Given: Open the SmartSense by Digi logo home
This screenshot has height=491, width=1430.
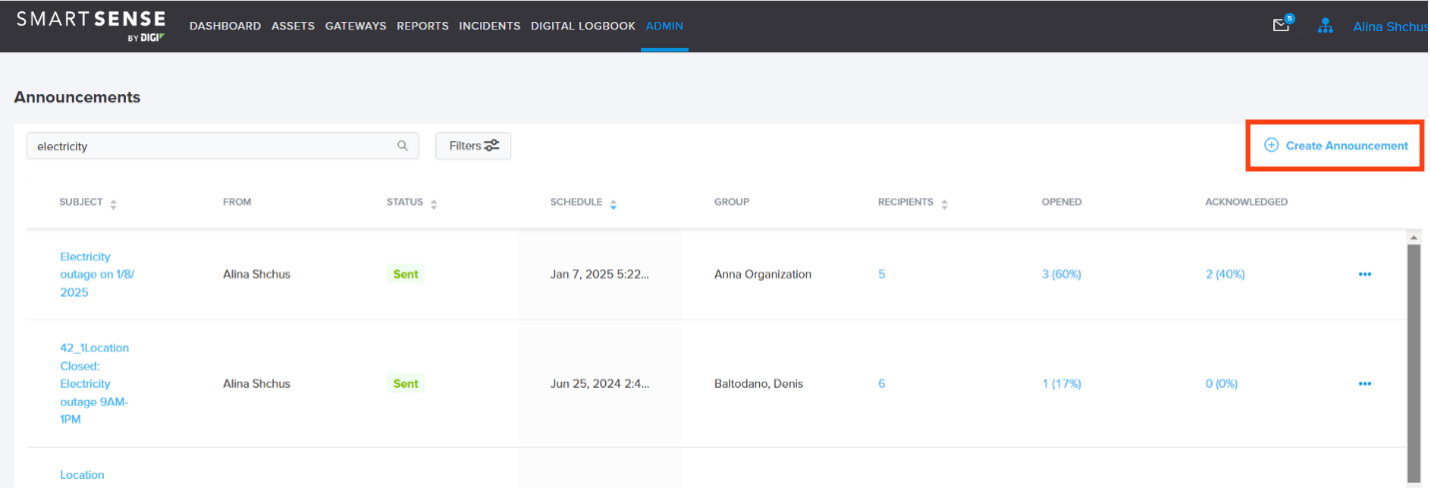Looking at the screenshot, I should point(90,26).
